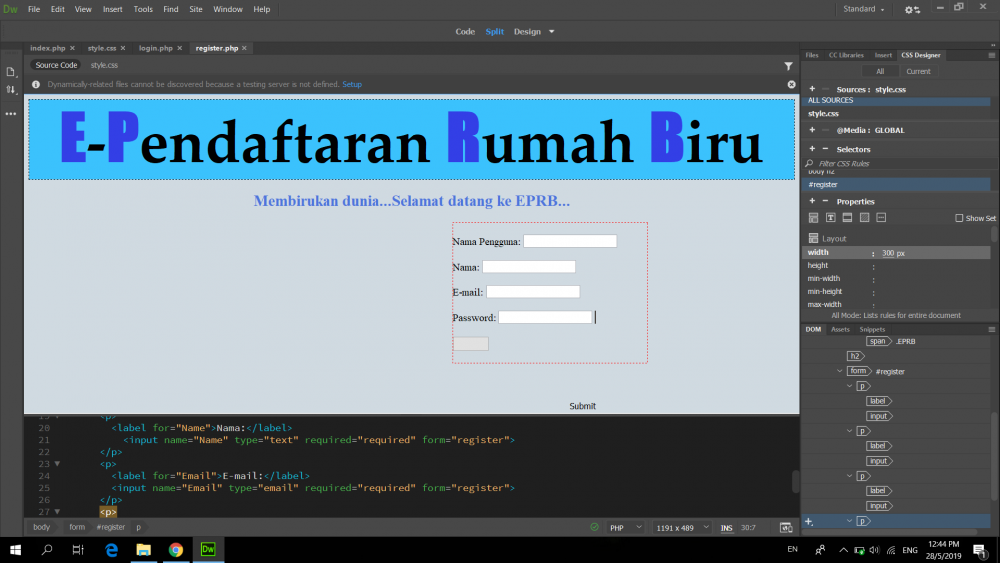This screenshot has height=563, width=1000.
Task: Add a CSS property with plus icon
Action: [812, 201]
